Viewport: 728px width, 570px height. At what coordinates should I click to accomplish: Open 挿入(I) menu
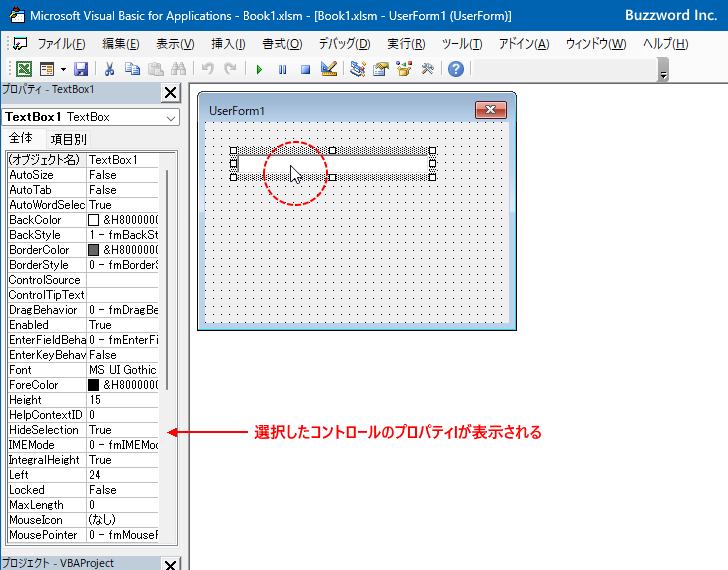[x=228, y=44]
